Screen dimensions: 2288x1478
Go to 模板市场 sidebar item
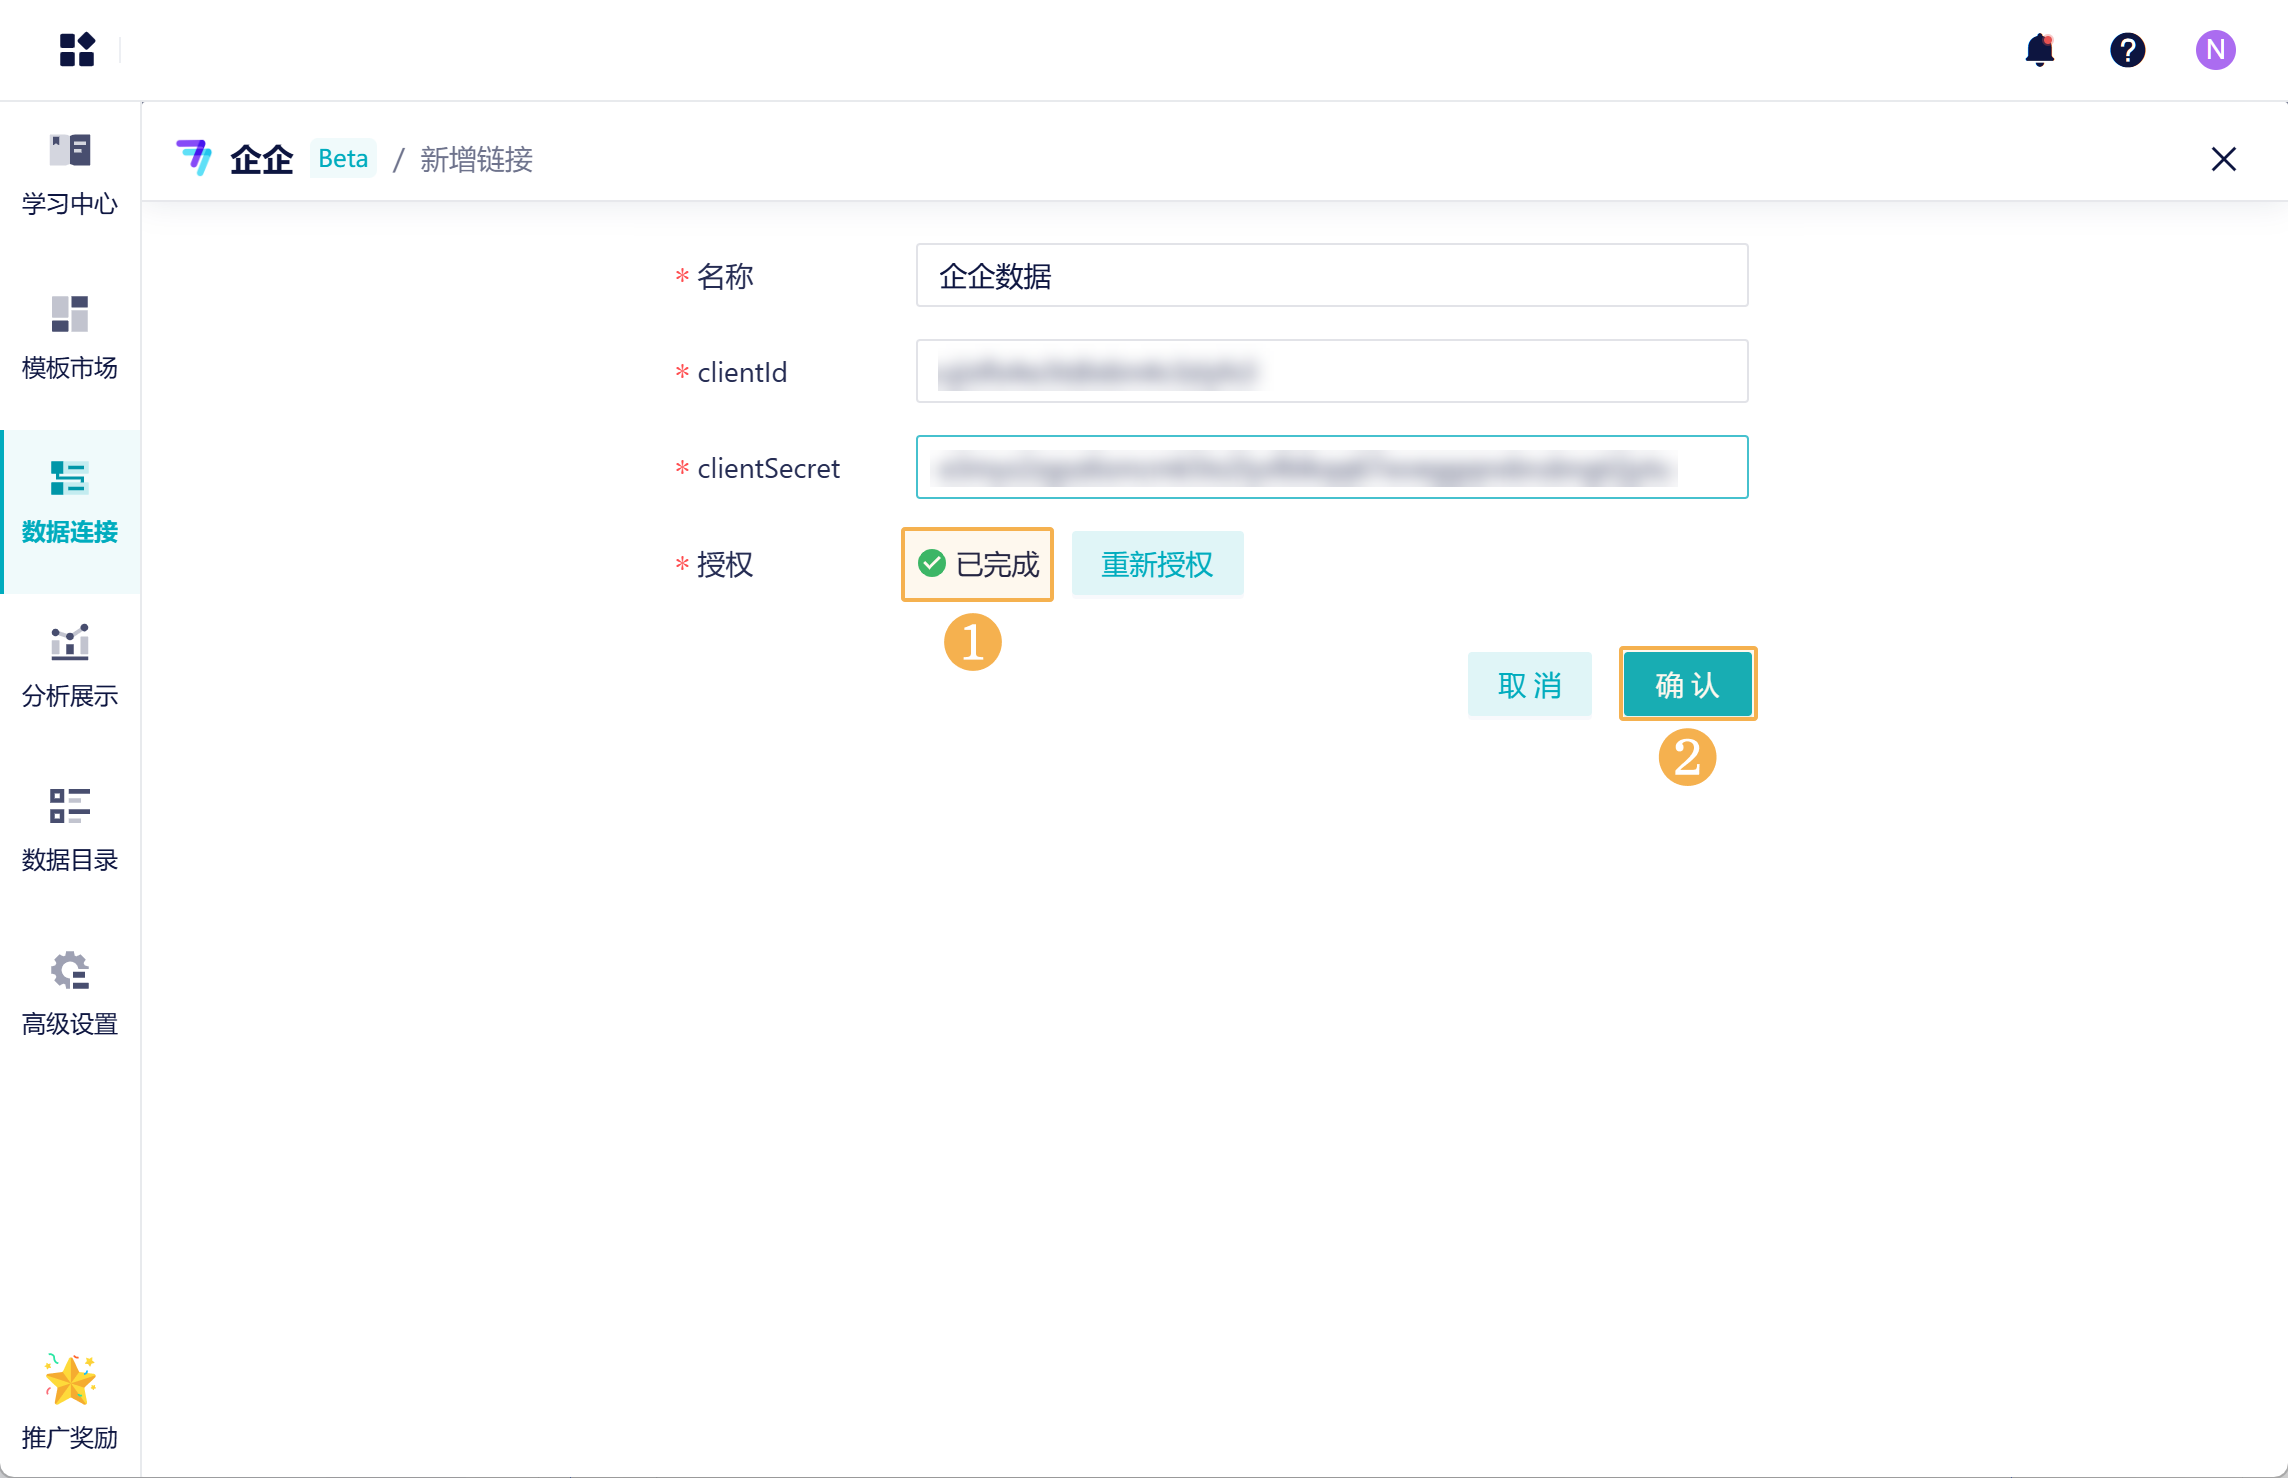coord(70,338)
